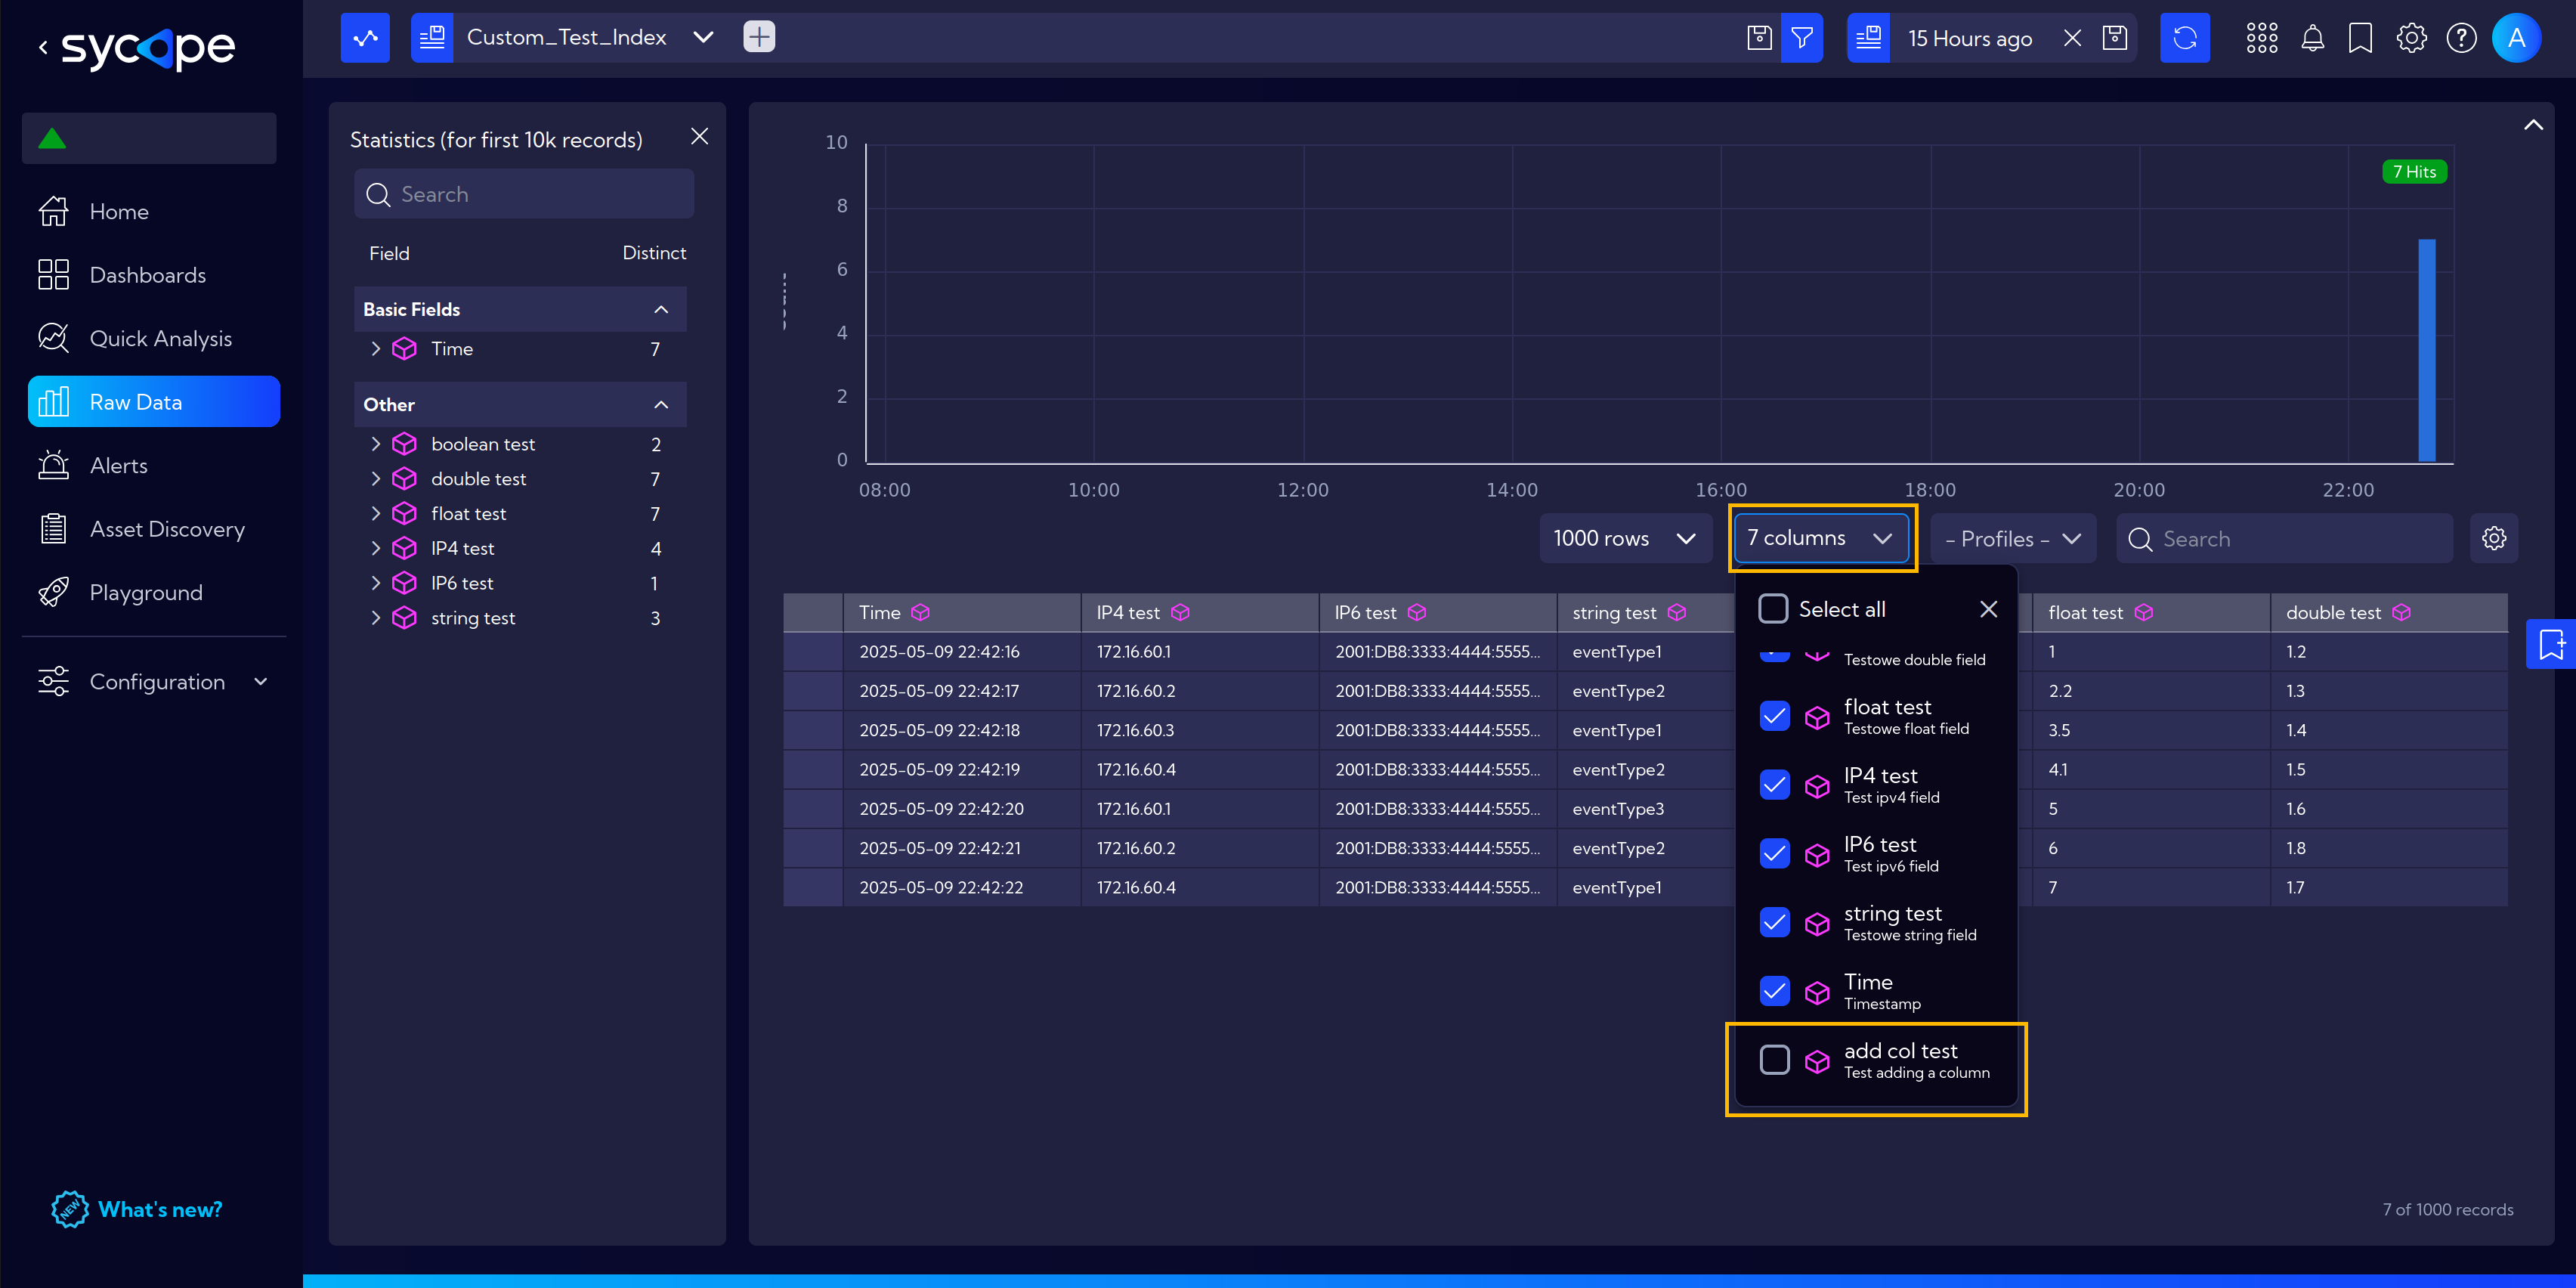The image size is (2576, 1288).
Task: Uncheck the Time column checkbox
Action: pyautogui.click(x=1774, y=991)
